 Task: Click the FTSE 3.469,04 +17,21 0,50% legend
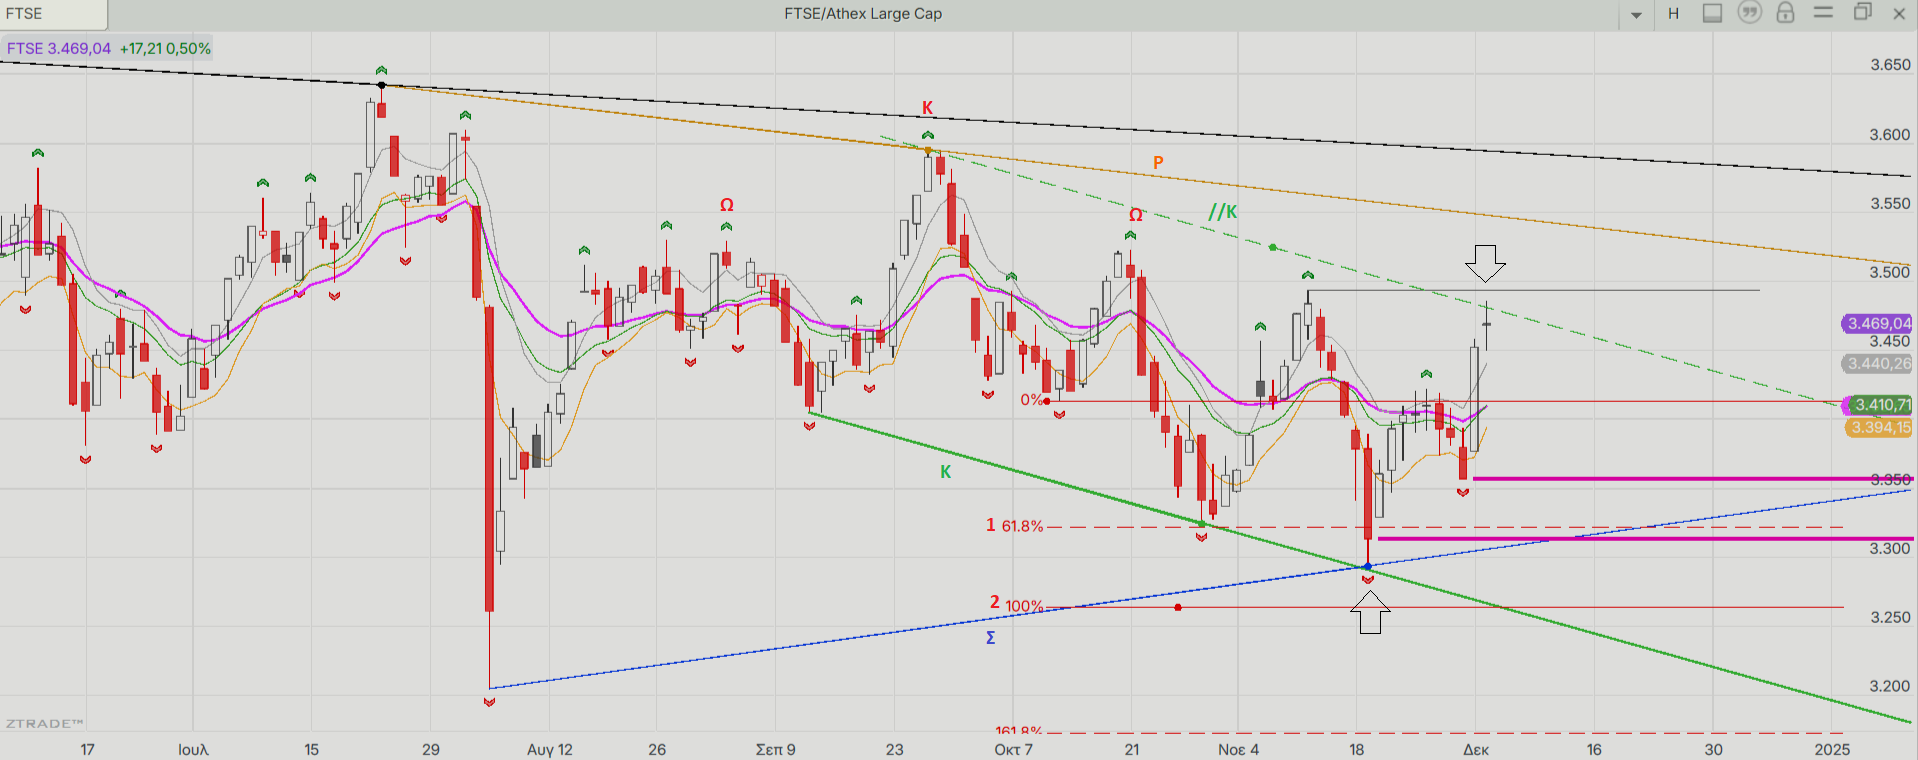click(x=109, y=48)
